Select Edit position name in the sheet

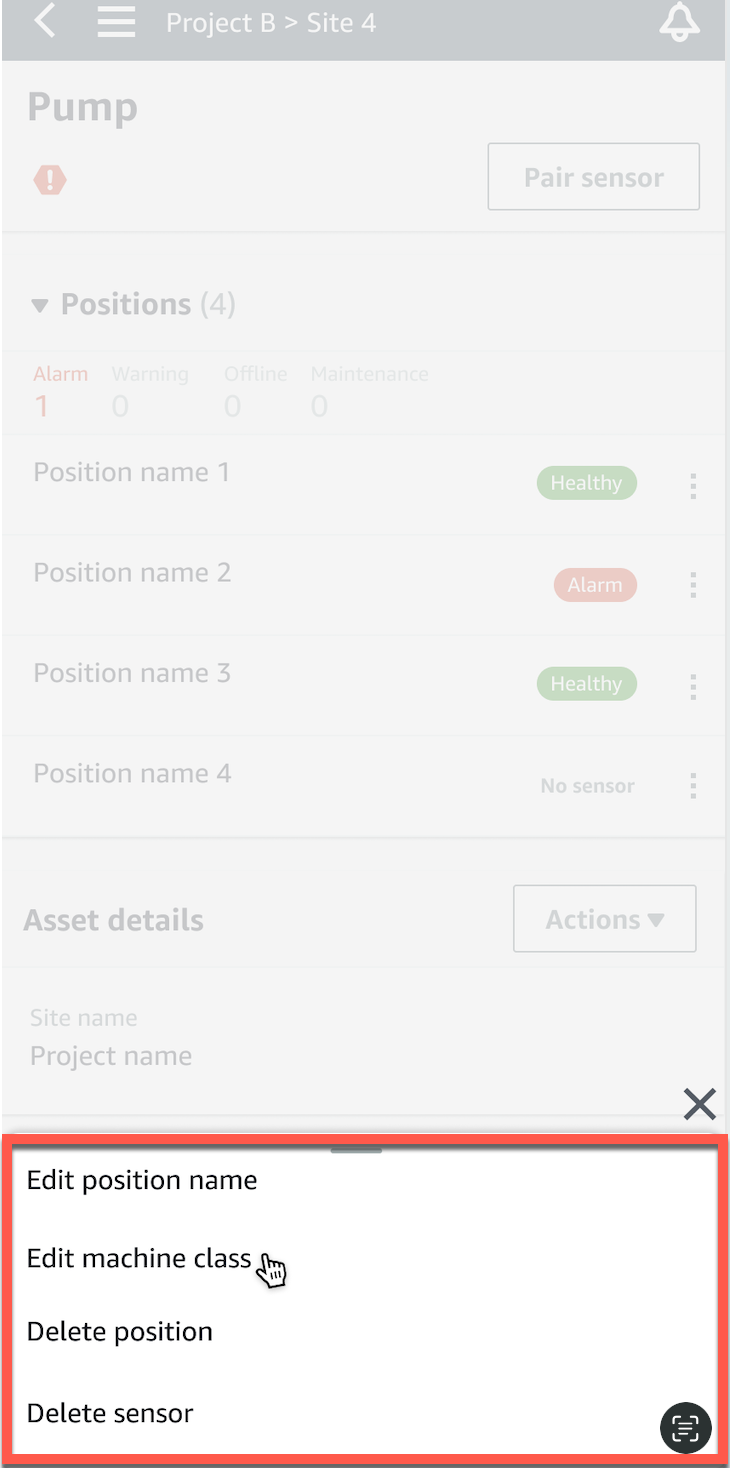coord(142,1180)
